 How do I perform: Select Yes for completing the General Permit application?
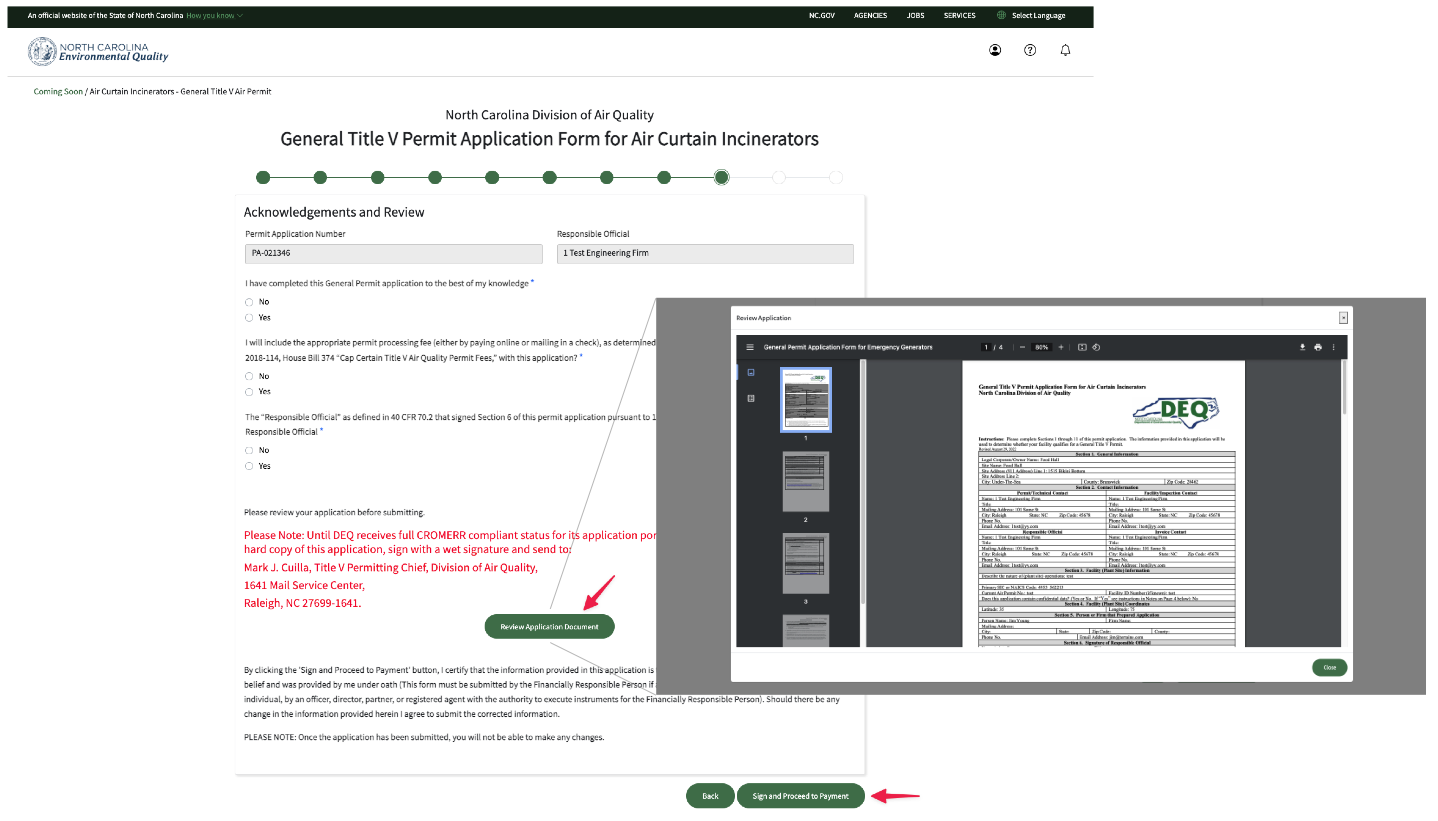click(248, 317)
